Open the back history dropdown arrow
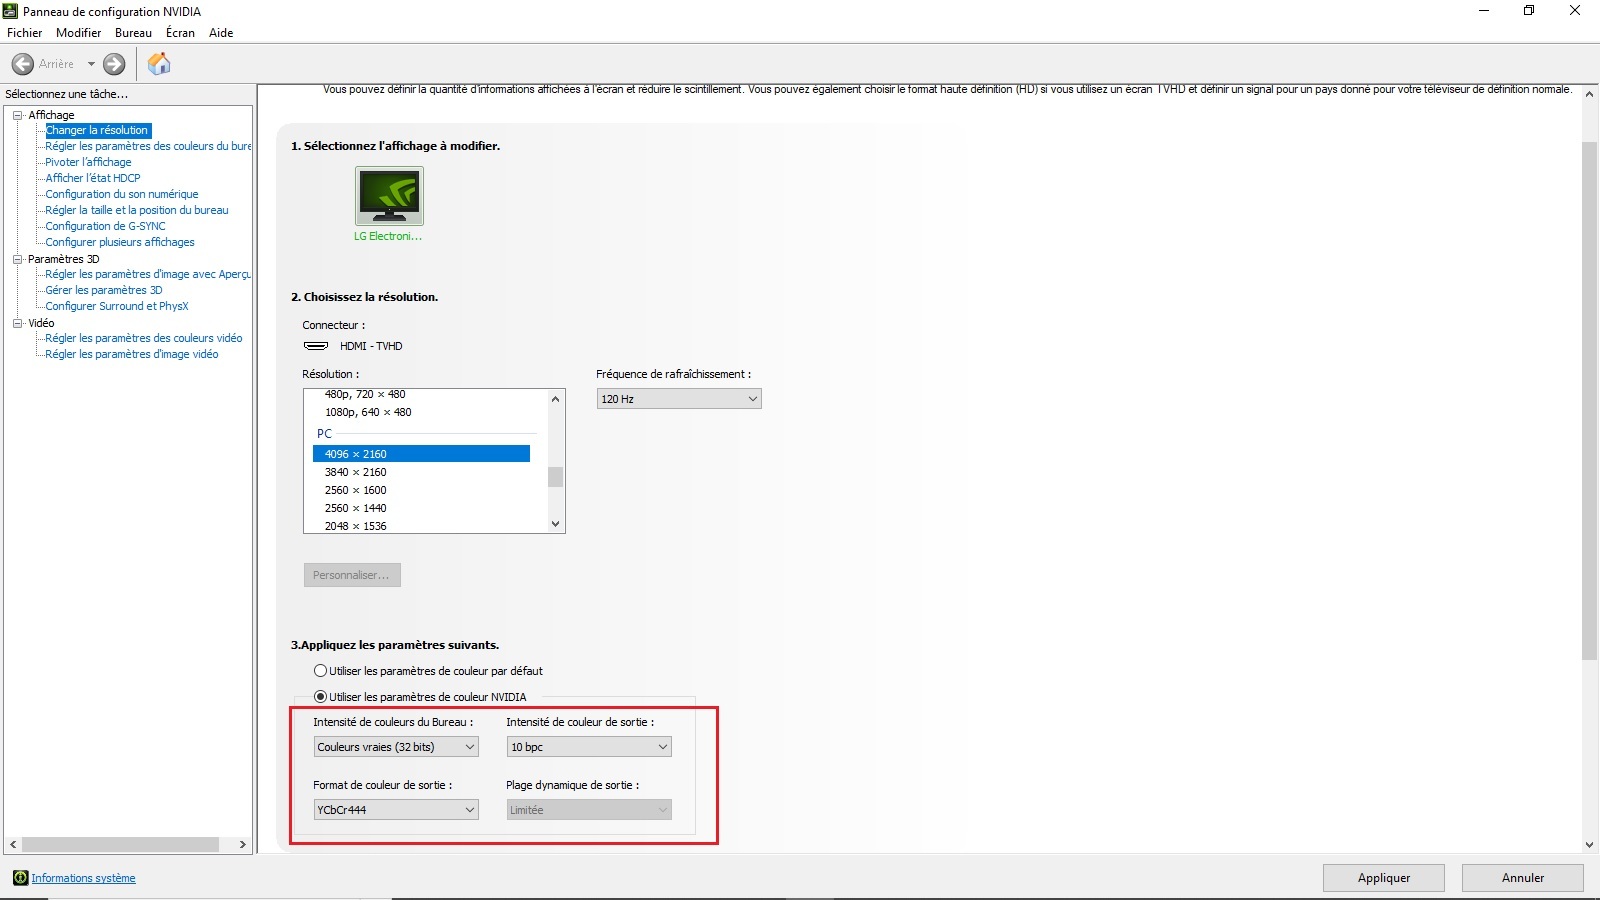 coord(91,64)
